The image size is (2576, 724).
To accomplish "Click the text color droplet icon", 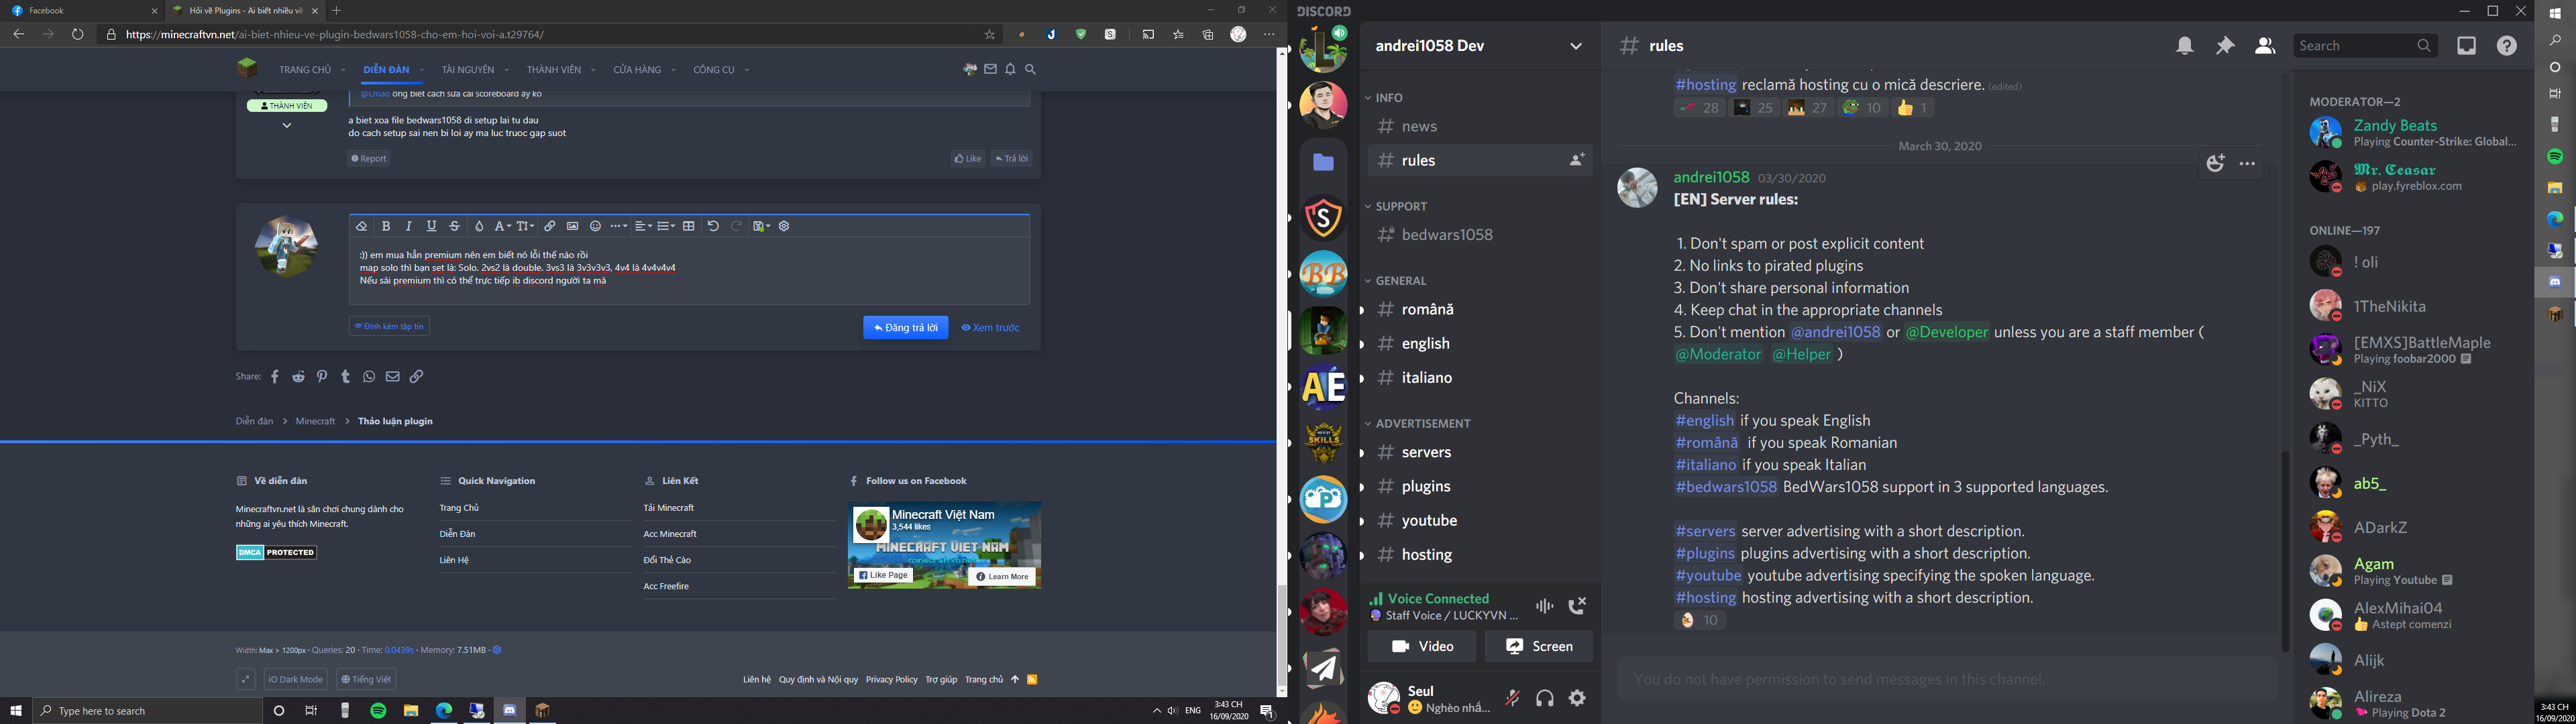I will click(x=479, y=226).
